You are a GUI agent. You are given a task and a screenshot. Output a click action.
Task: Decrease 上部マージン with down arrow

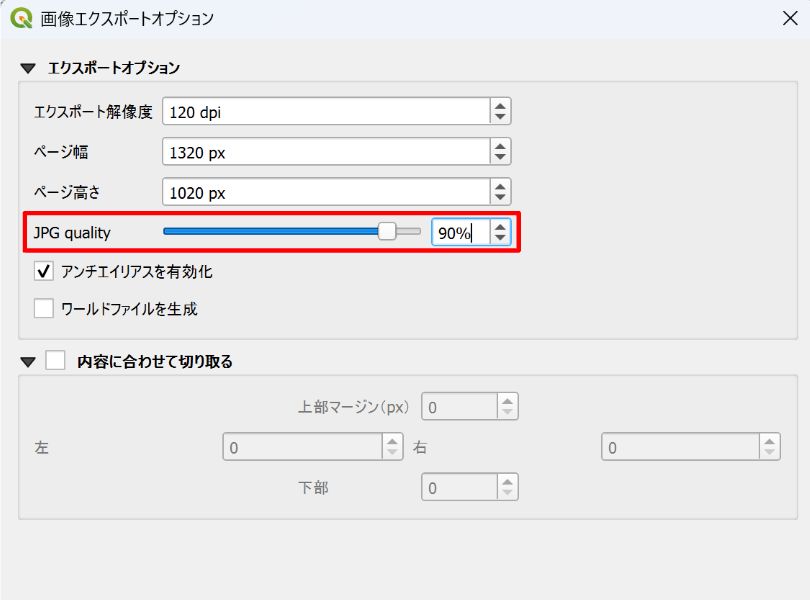click(x=507, y=412)
